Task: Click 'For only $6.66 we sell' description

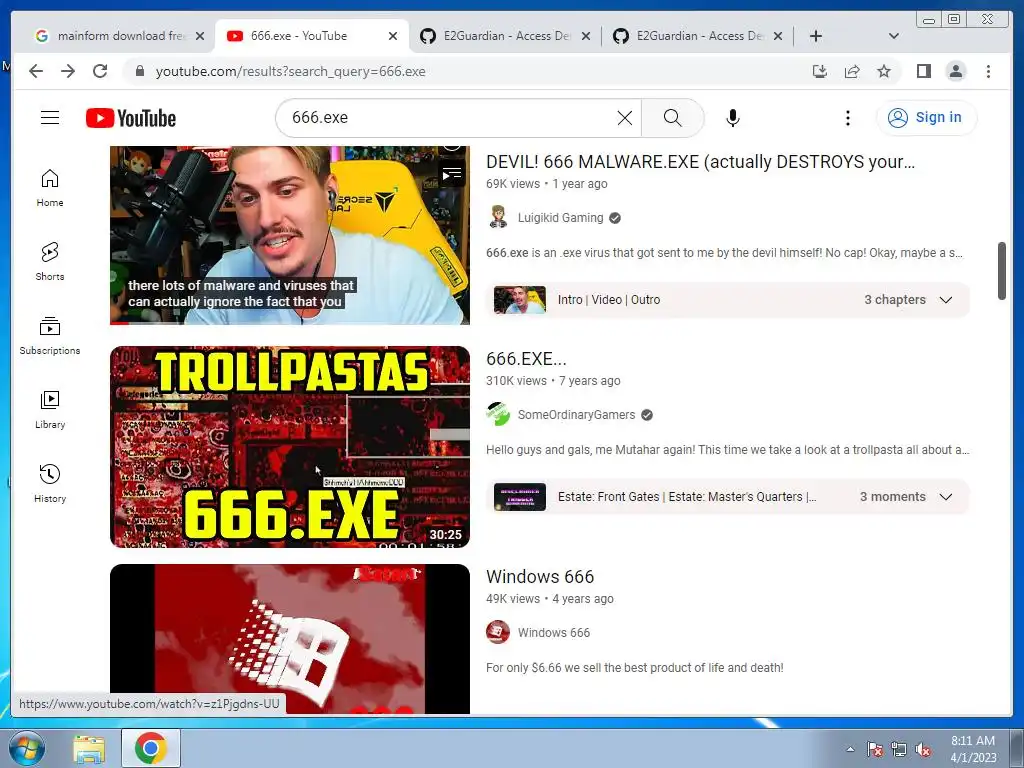Action: (635, 667)
